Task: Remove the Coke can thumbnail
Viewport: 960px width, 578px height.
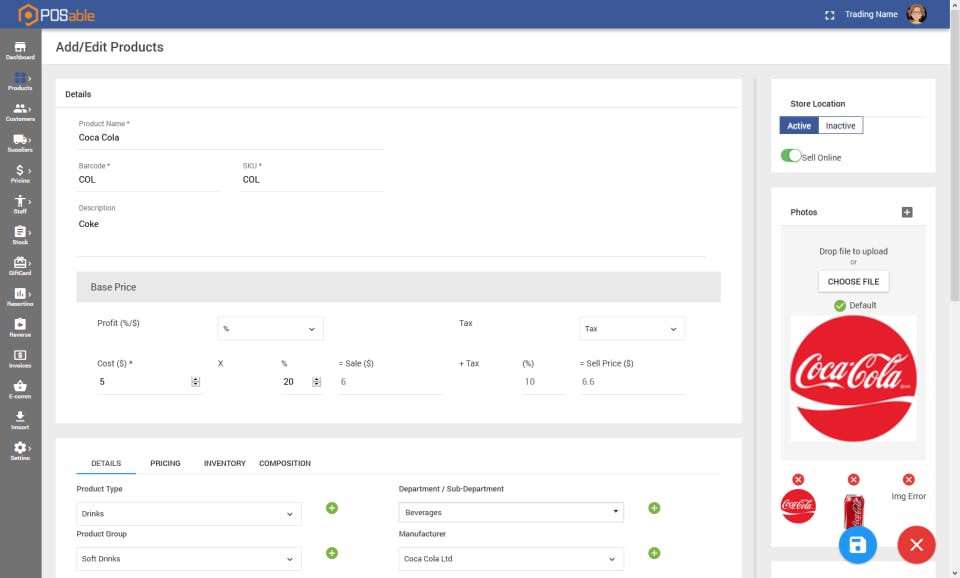Action: click(853, 479)
